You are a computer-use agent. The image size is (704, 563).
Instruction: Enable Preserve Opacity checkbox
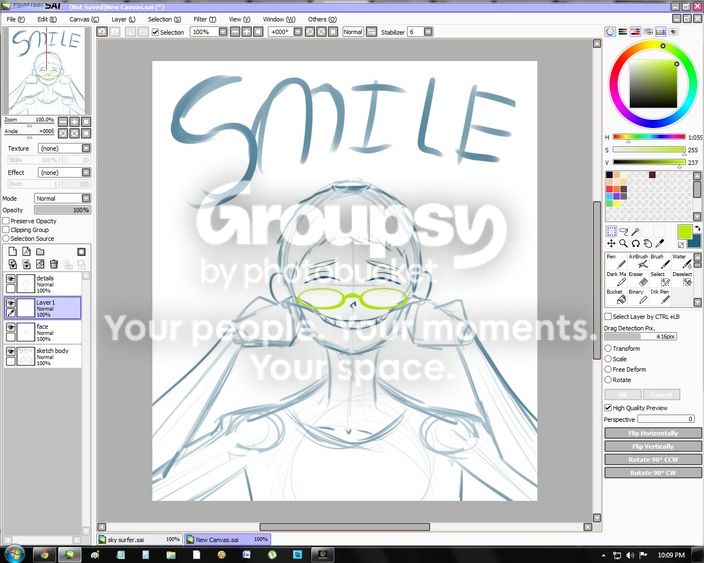tap(6, 221)
